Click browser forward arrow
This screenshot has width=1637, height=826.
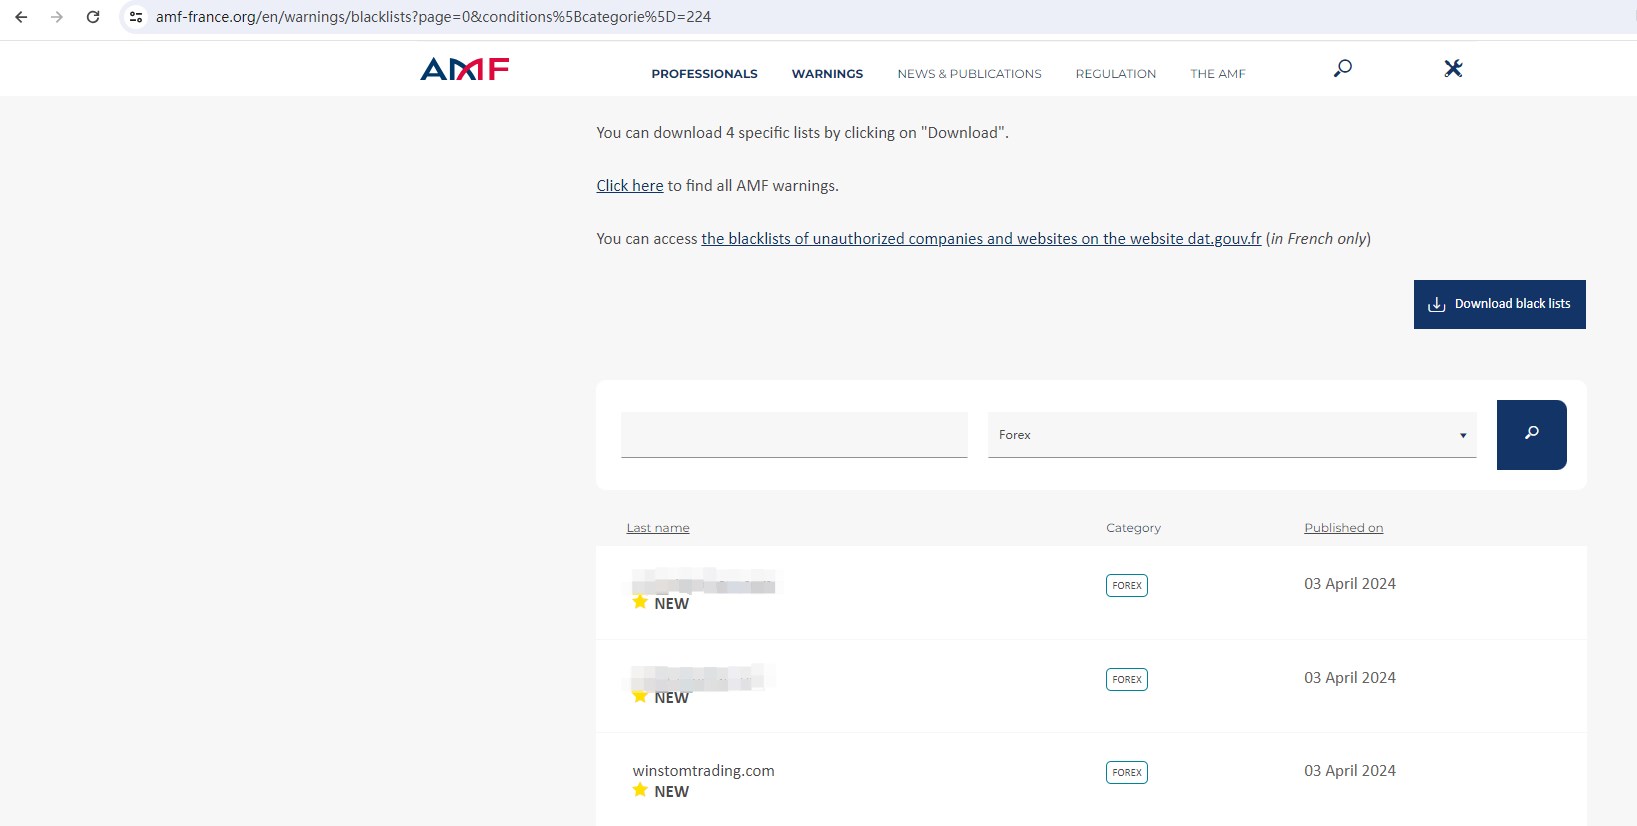(x=57, y=17)
